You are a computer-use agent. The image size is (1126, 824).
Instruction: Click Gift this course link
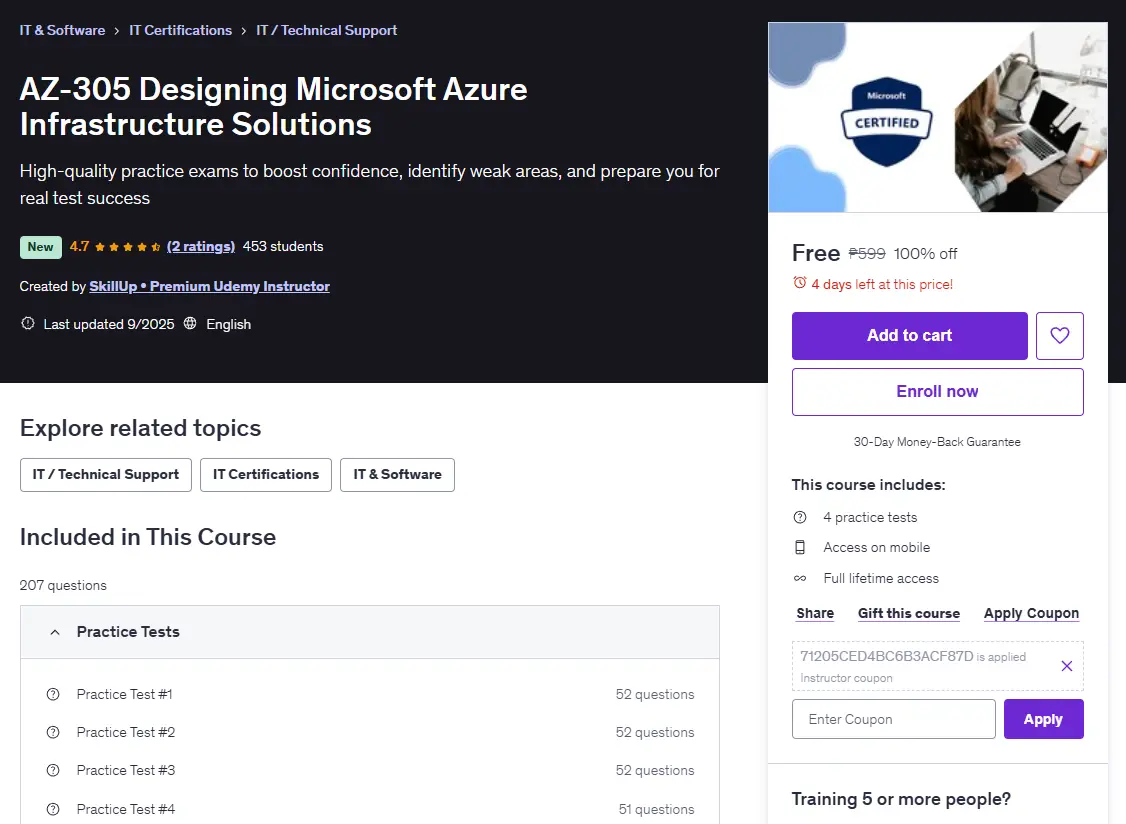[909, 614]
